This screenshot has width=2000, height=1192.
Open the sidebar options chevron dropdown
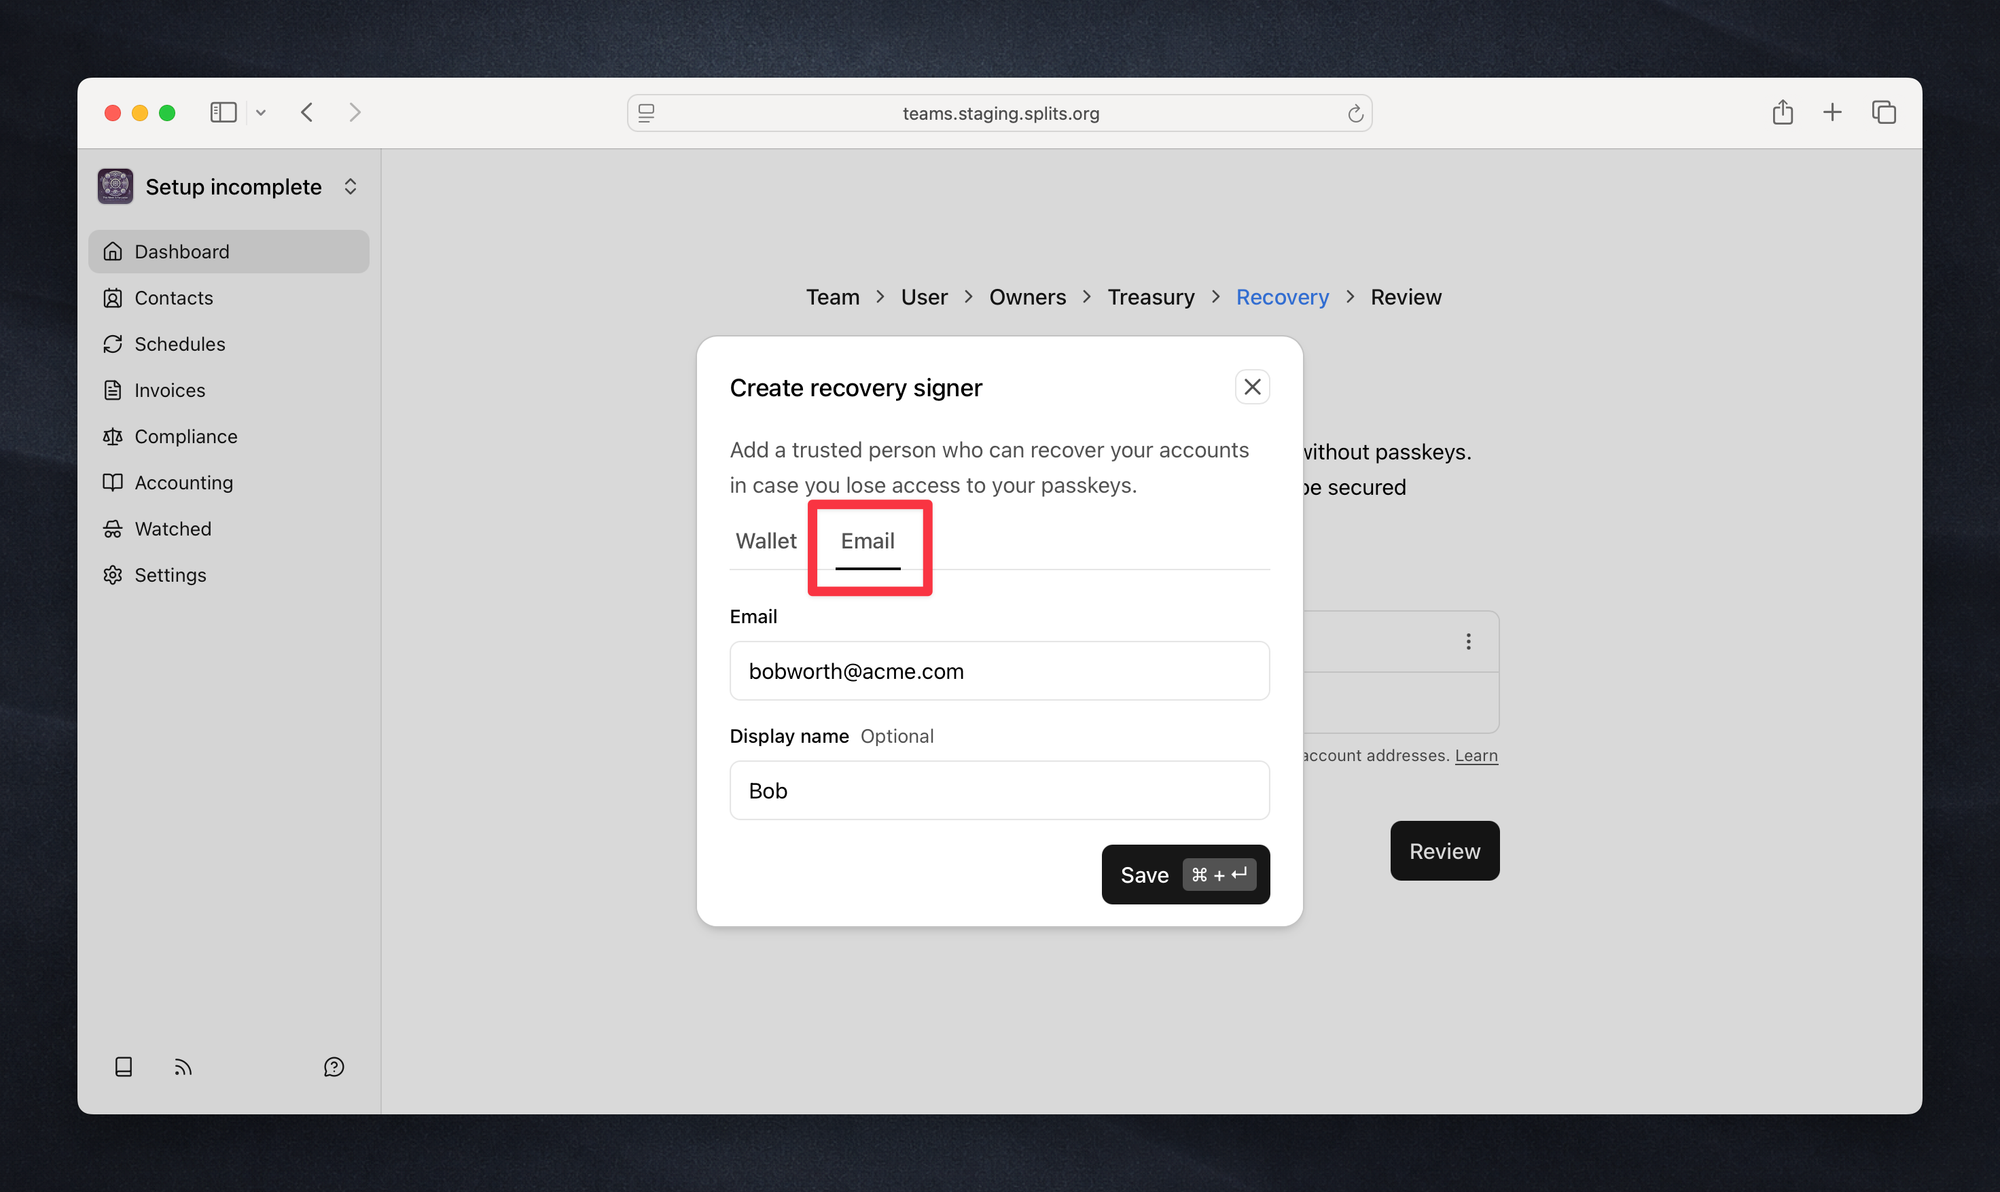[261, 113]
